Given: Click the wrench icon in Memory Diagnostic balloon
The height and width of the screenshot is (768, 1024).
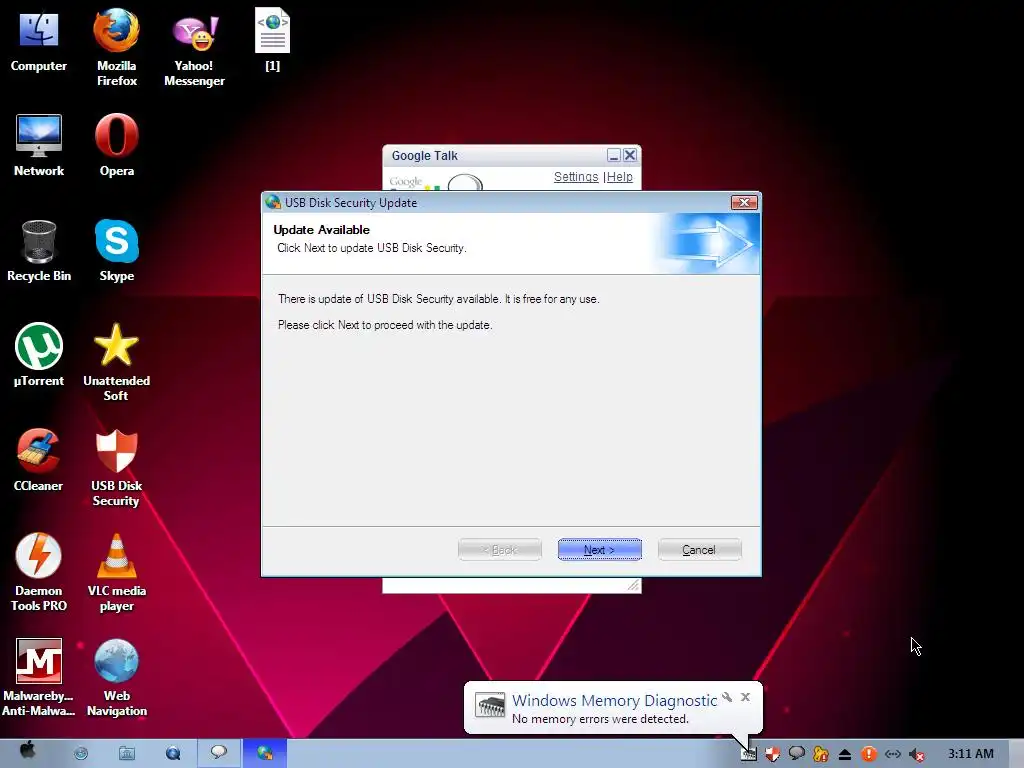Looking at the screenshot, I should [727, 697].
